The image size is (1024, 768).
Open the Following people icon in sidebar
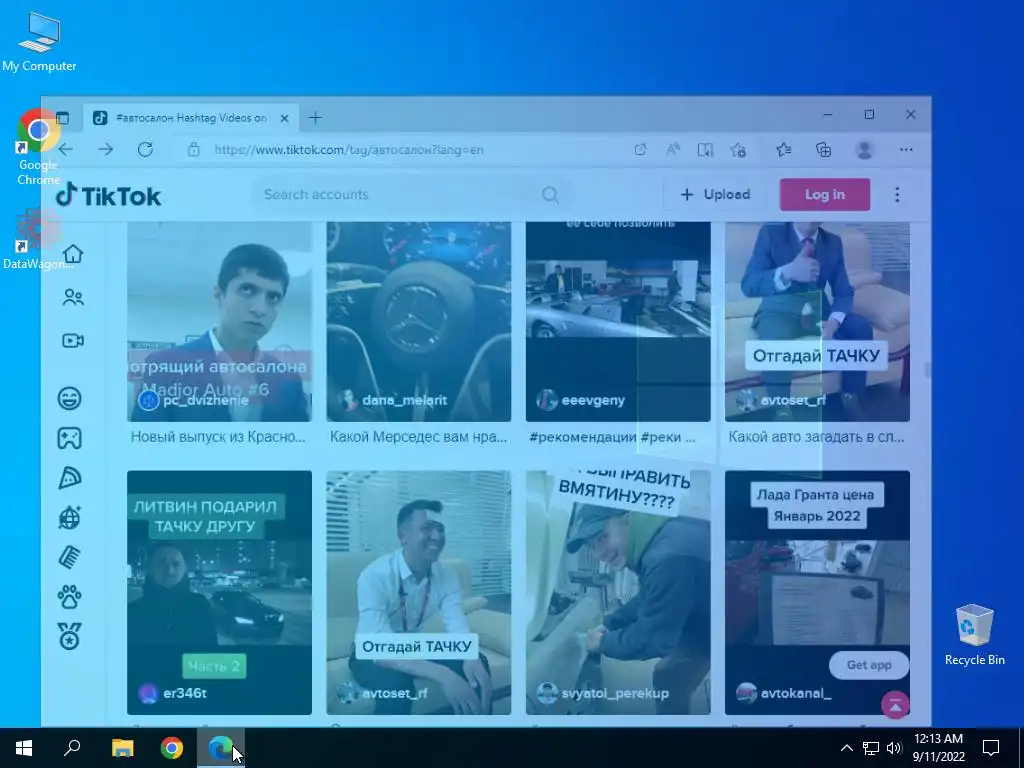click(x=72, y=298)
